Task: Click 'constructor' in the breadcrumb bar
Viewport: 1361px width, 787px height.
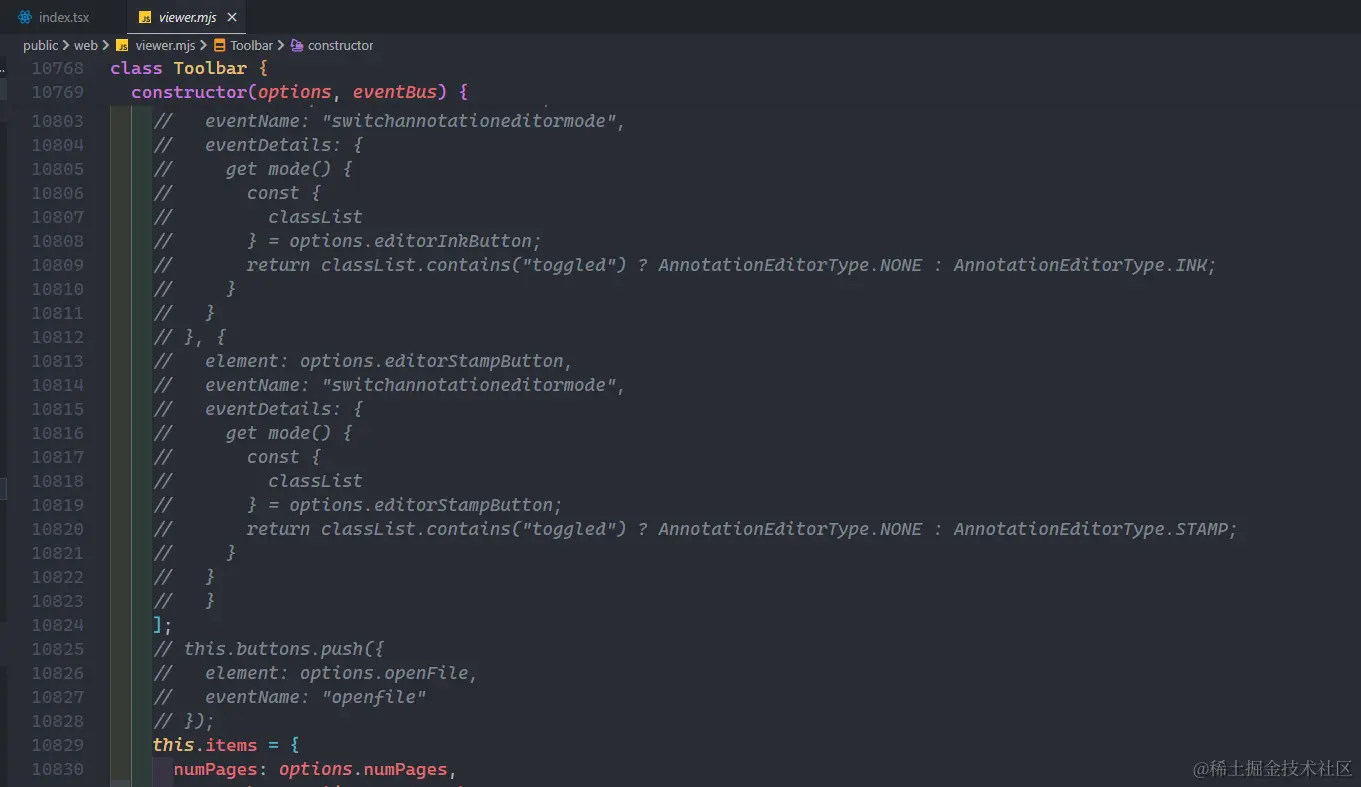Action: point(339,45)
